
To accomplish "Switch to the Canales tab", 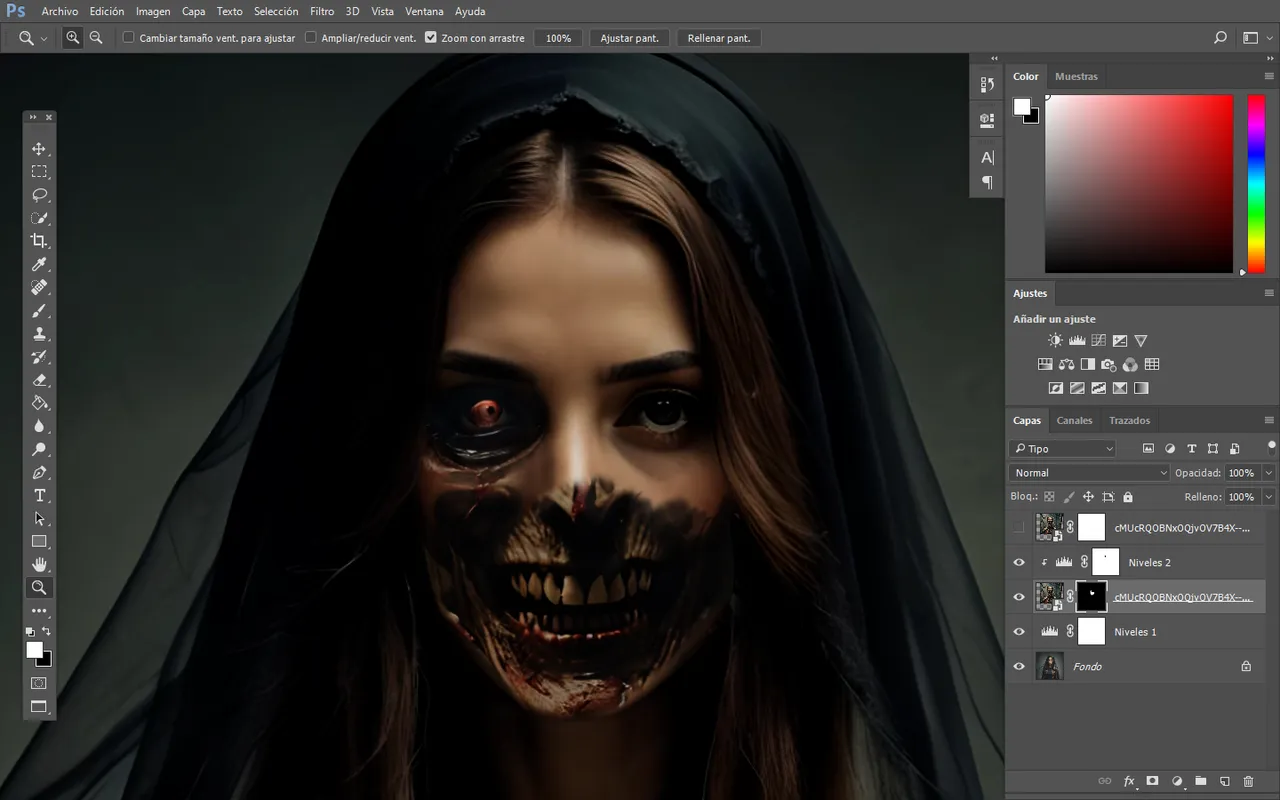I will pyautogui.click(x=1075, y=421).
